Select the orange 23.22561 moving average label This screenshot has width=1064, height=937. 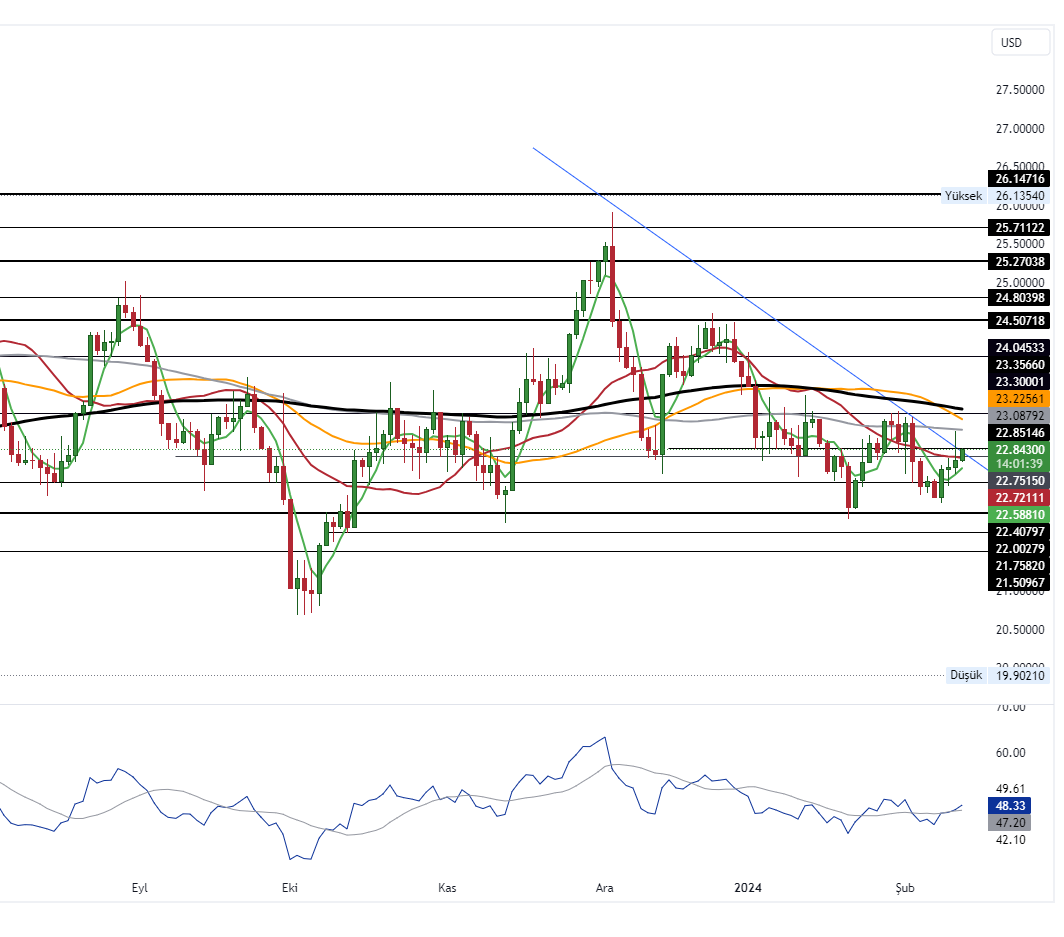1019,398
